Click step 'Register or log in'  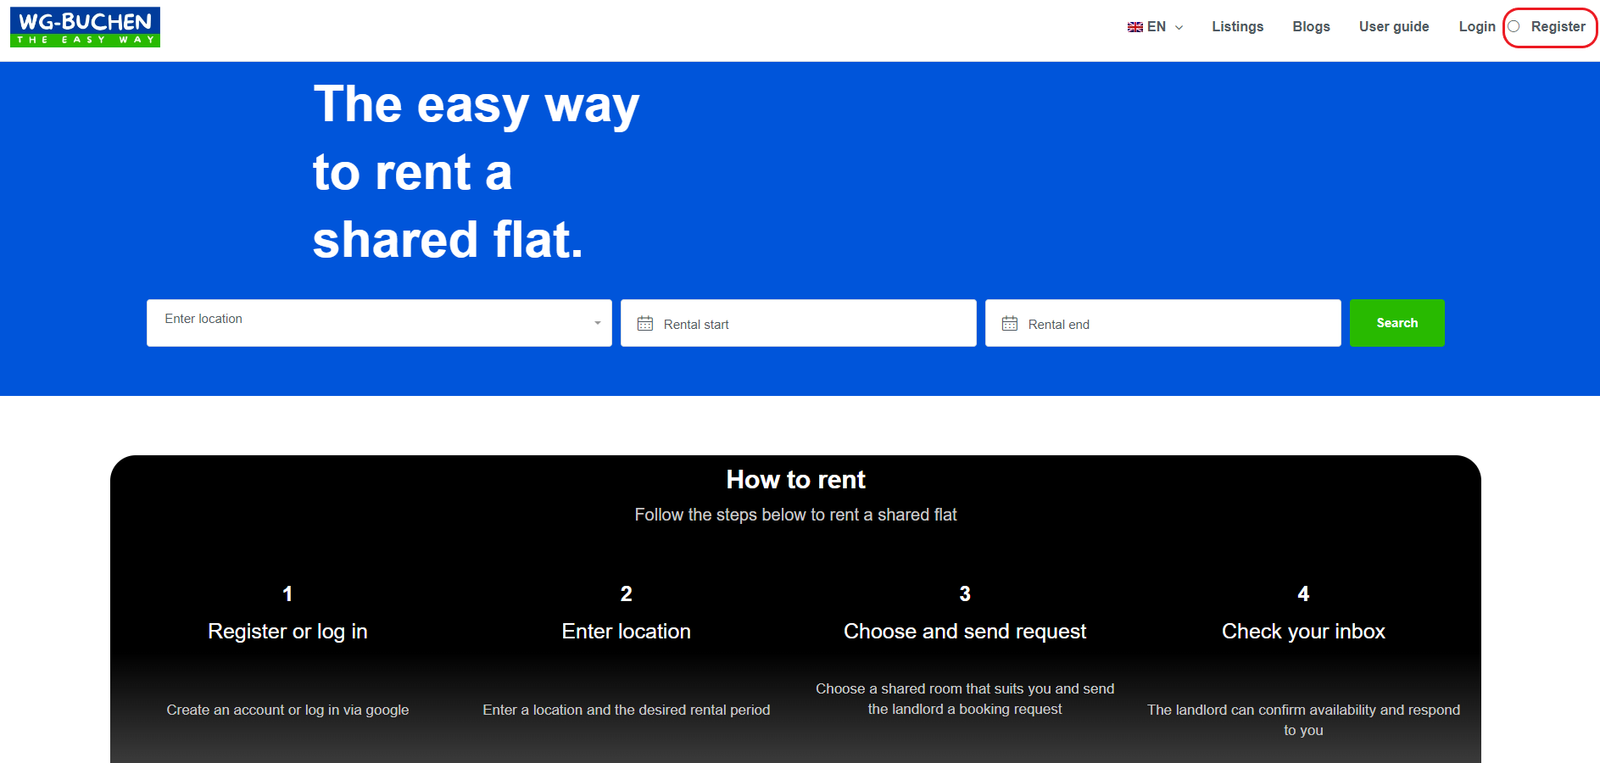point(288,632)
